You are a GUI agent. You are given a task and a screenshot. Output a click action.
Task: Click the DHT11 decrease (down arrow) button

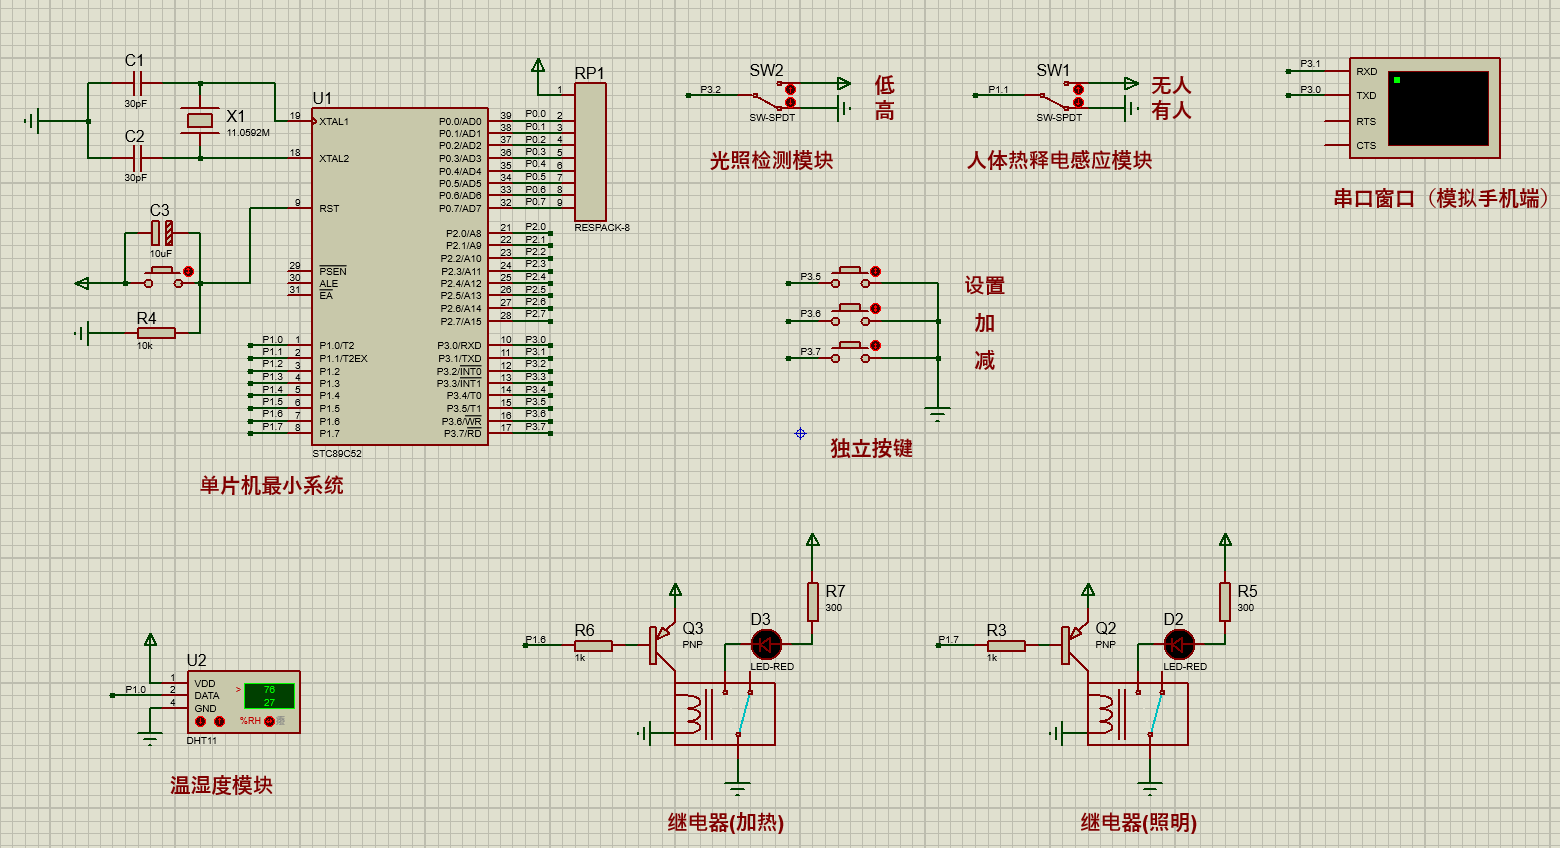coord(200,721)
